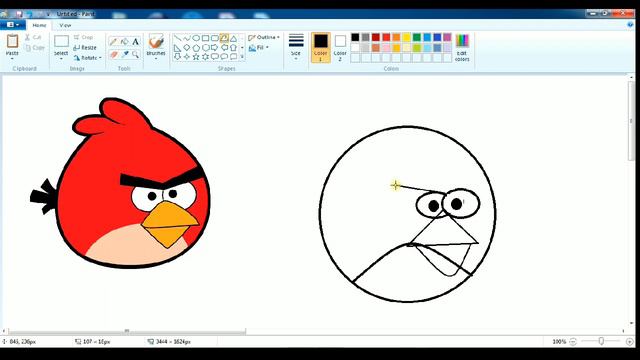The image size is (640, 360).
Task: Click the Resize button
Action: (x=85, y=47)
